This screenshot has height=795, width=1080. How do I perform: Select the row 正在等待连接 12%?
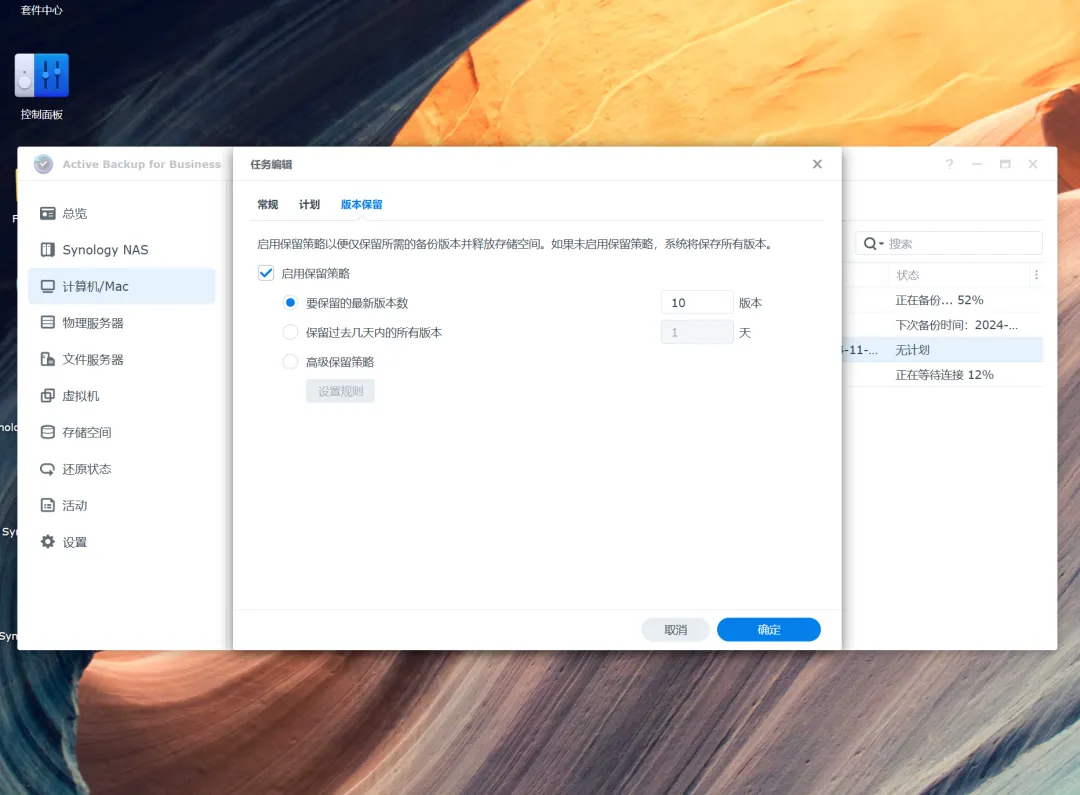942,375
